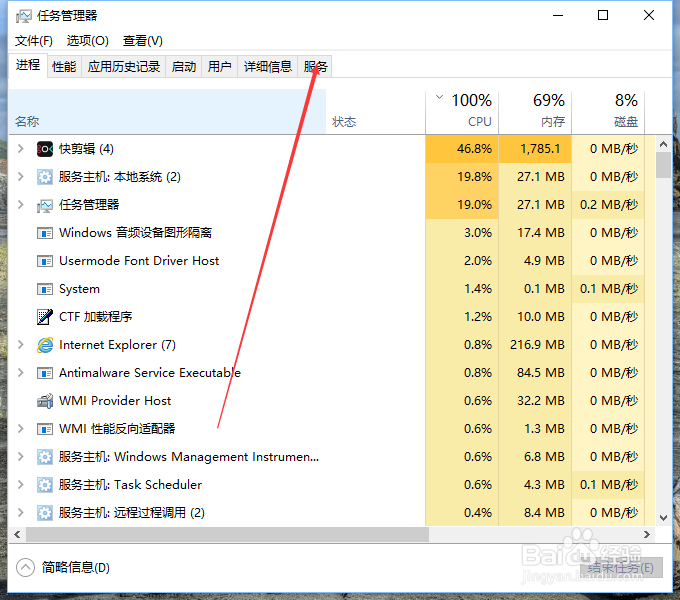Expand Antimalware Service Executable row
The height and width of the screenshot is (600, 680).
(x=20, y=372)
